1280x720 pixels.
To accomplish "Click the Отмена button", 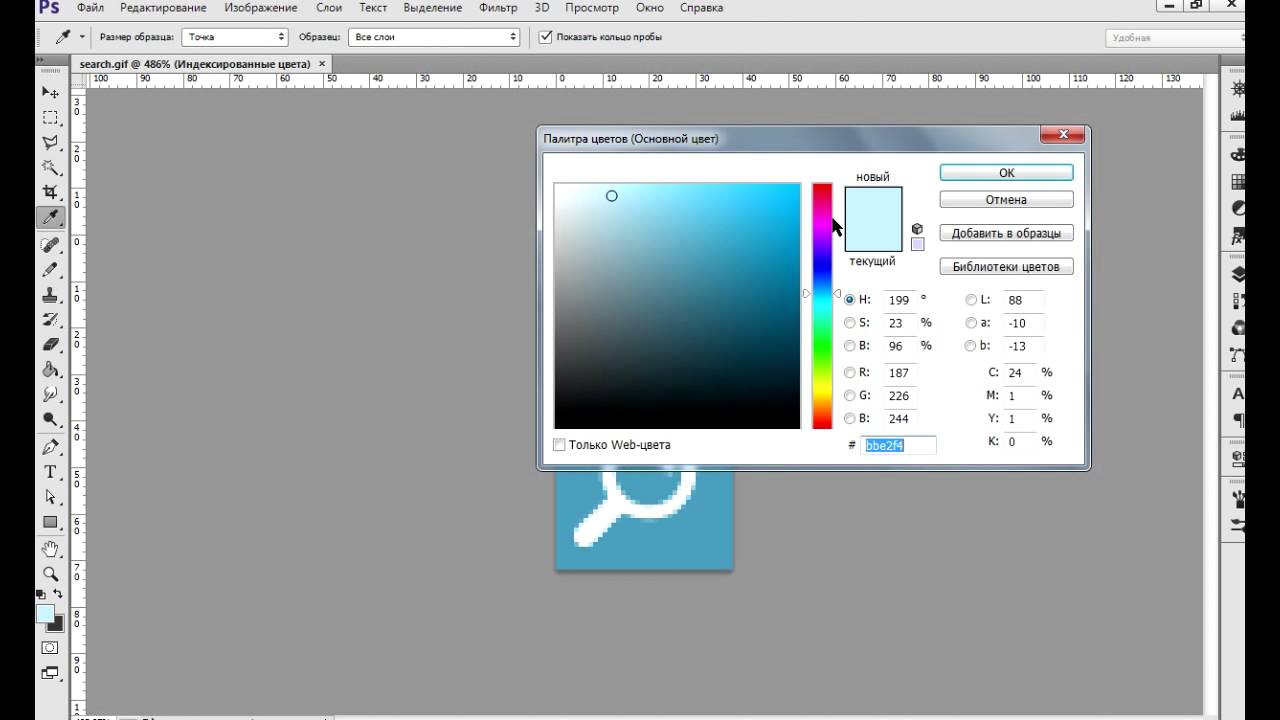I will pos(1007,200).
